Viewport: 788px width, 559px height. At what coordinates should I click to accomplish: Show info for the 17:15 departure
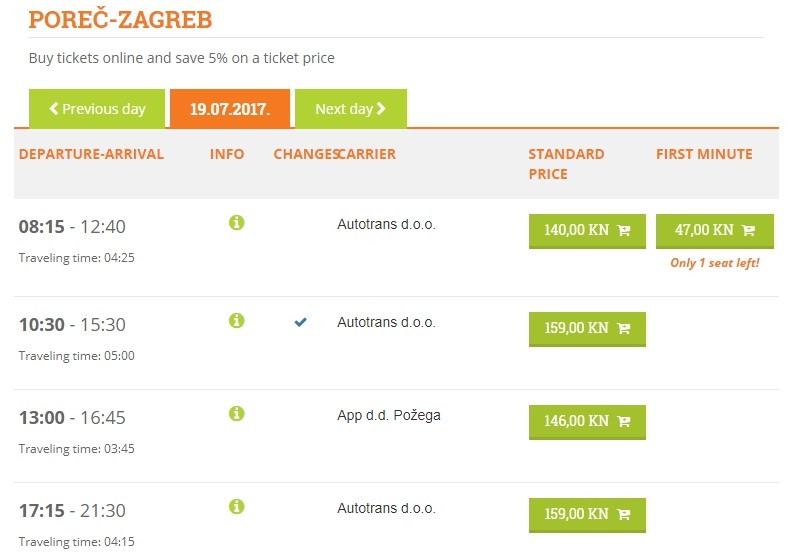tap(236, 506)
